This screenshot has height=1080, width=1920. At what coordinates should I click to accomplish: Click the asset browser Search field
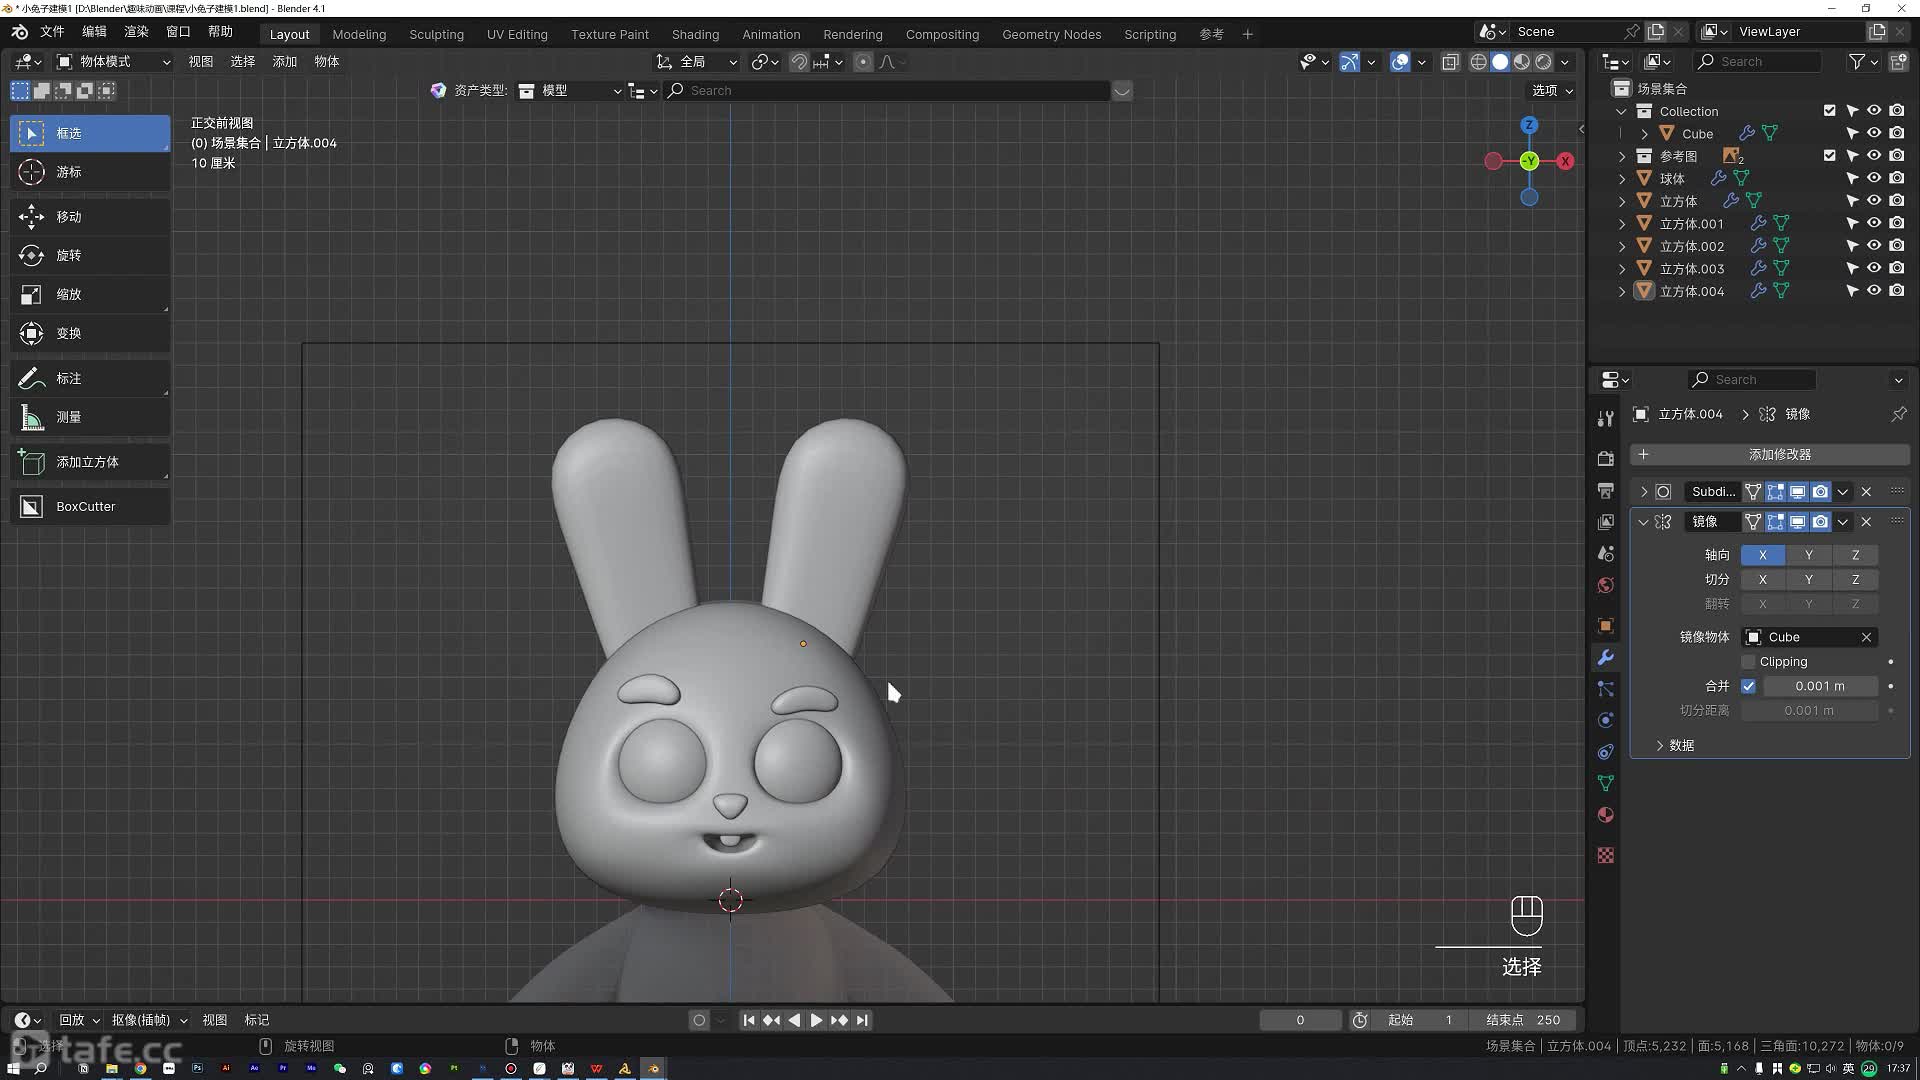tap(888, 91)
